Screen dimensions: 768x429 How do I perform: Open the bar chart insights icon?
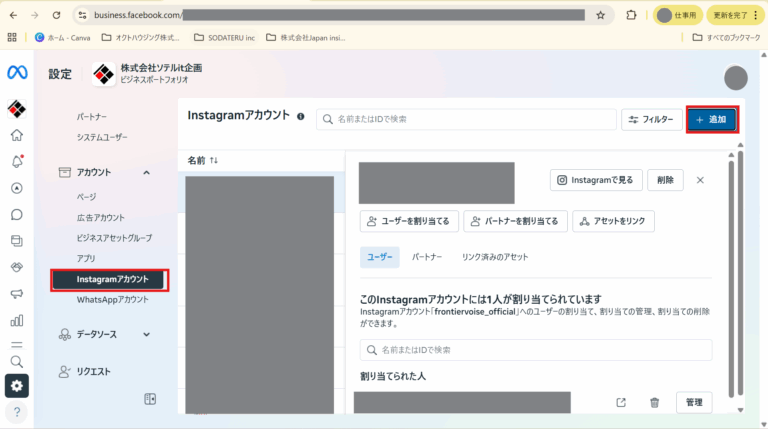16,320
